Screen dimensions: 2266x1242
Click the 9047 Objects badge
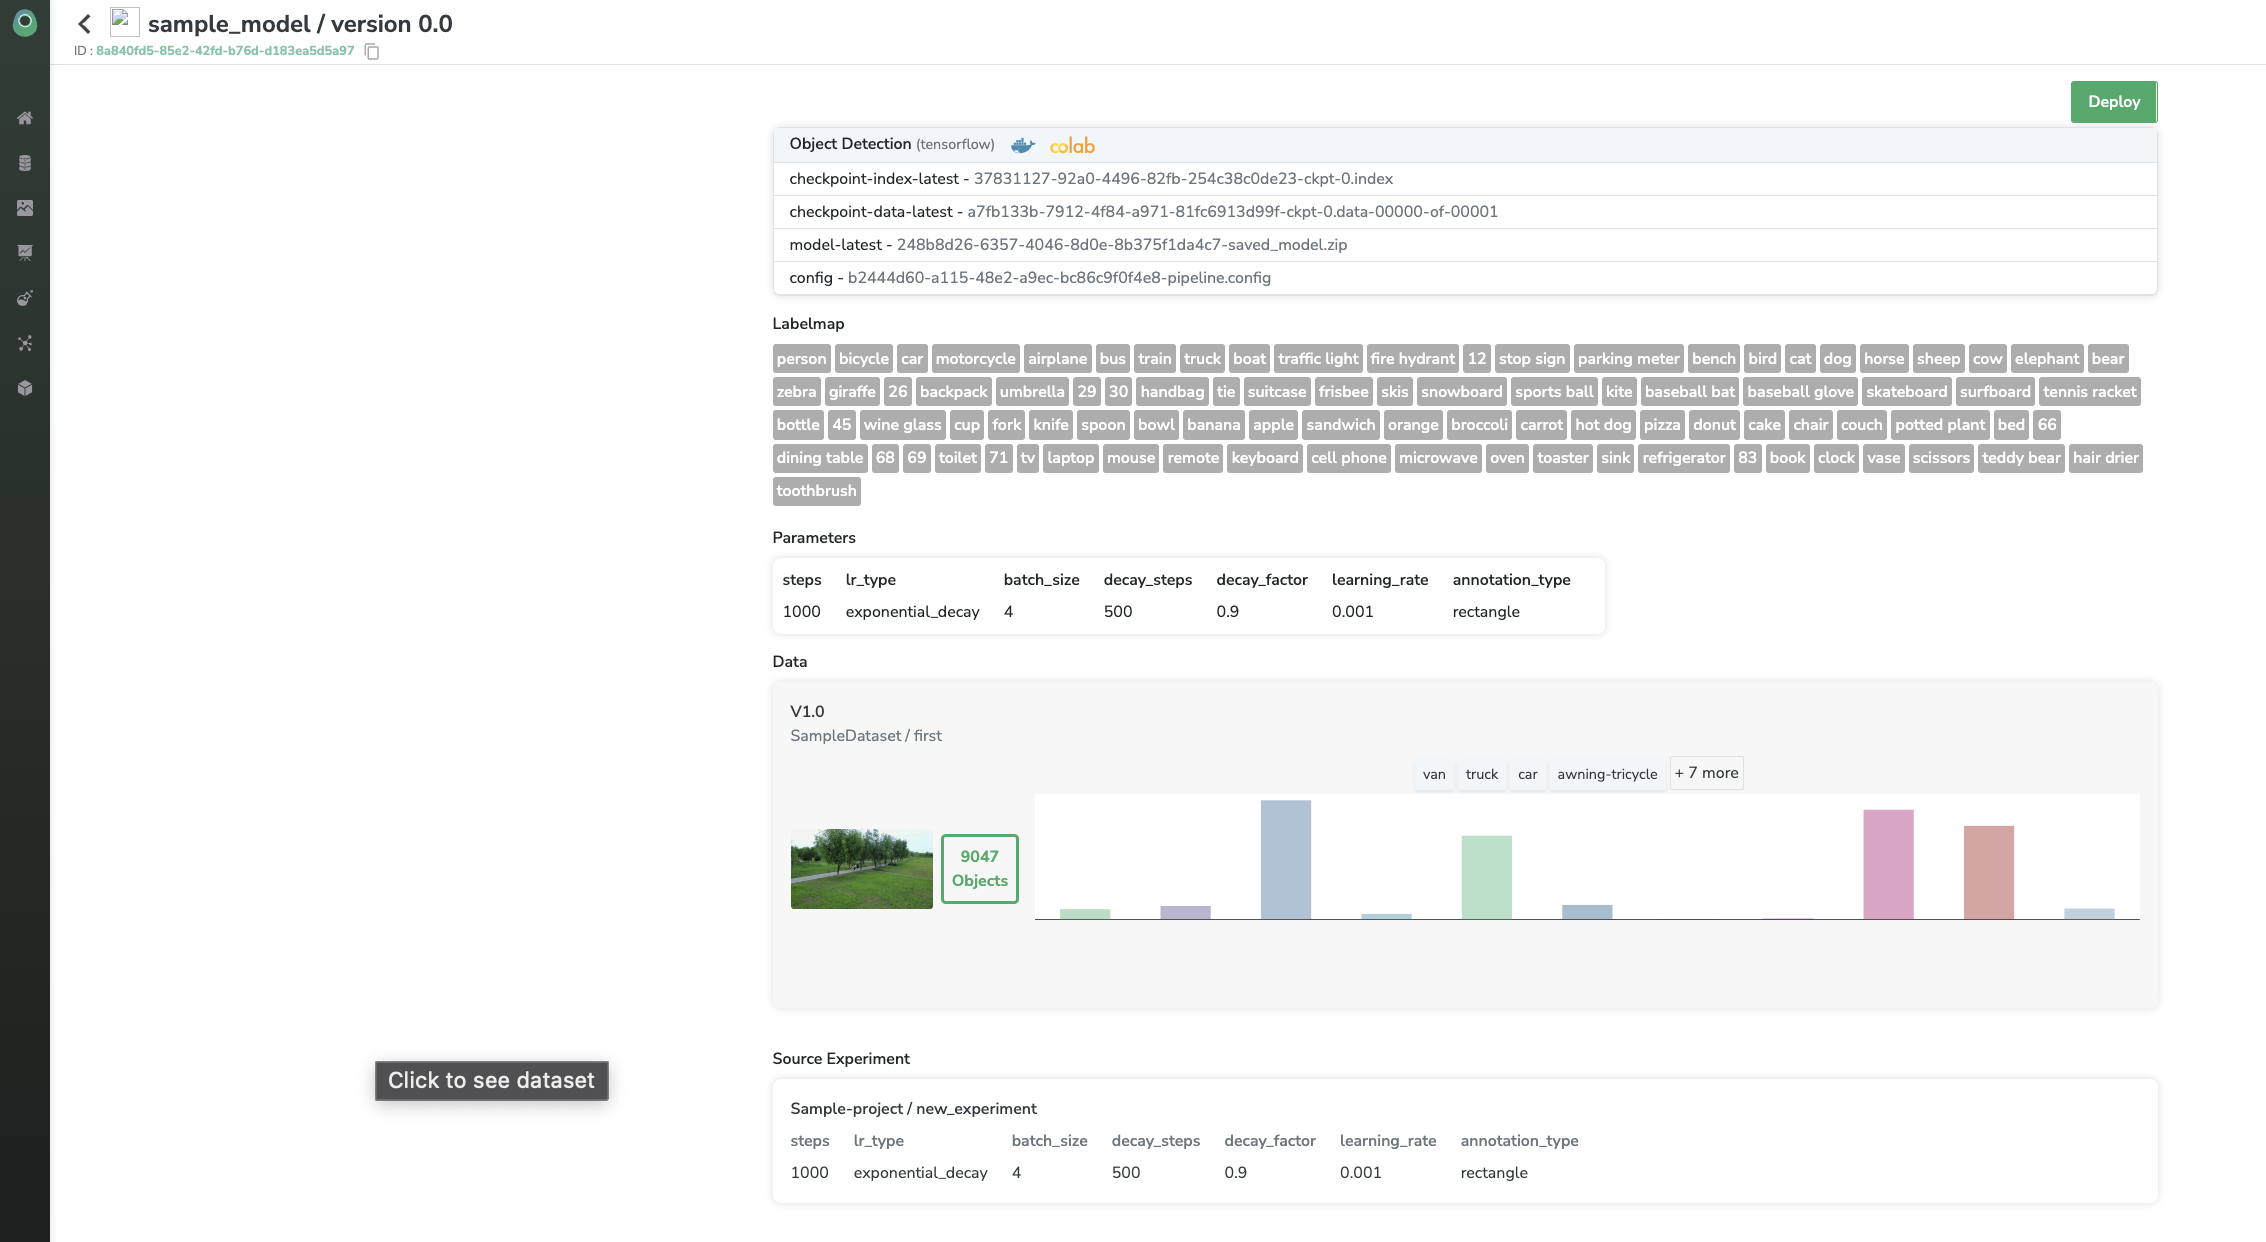tap(979, 868)
